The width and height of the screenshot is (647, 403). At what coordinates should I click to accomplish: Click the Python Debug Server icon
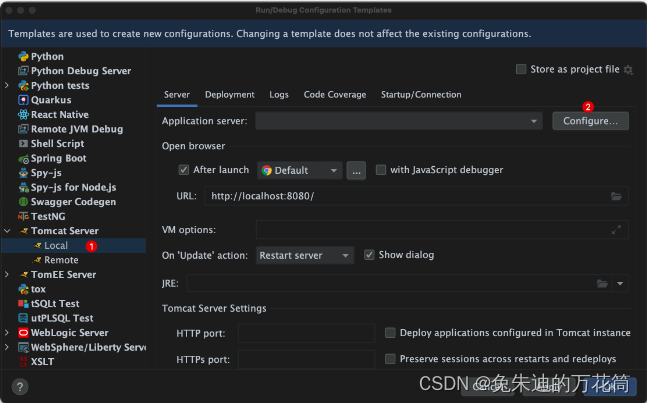pyautogui.click(x=24, y=71)
